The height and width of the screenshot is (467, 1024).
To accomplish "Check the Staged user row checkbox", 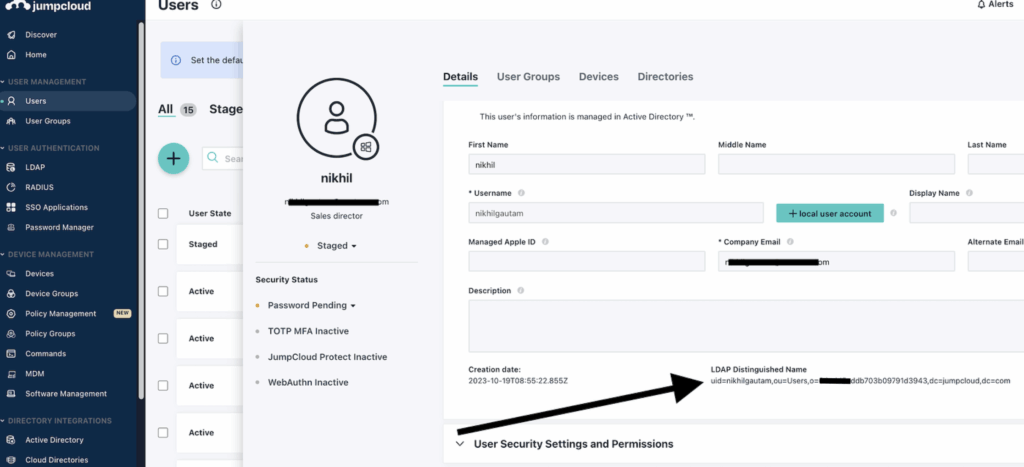I will (x=163, y=244).
